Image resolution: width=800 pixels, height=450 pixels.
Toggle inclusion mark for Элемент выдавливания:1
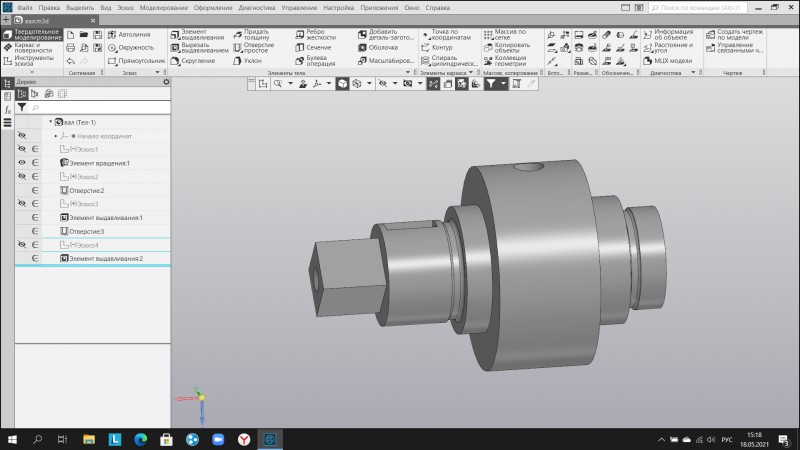coord(35,217)
